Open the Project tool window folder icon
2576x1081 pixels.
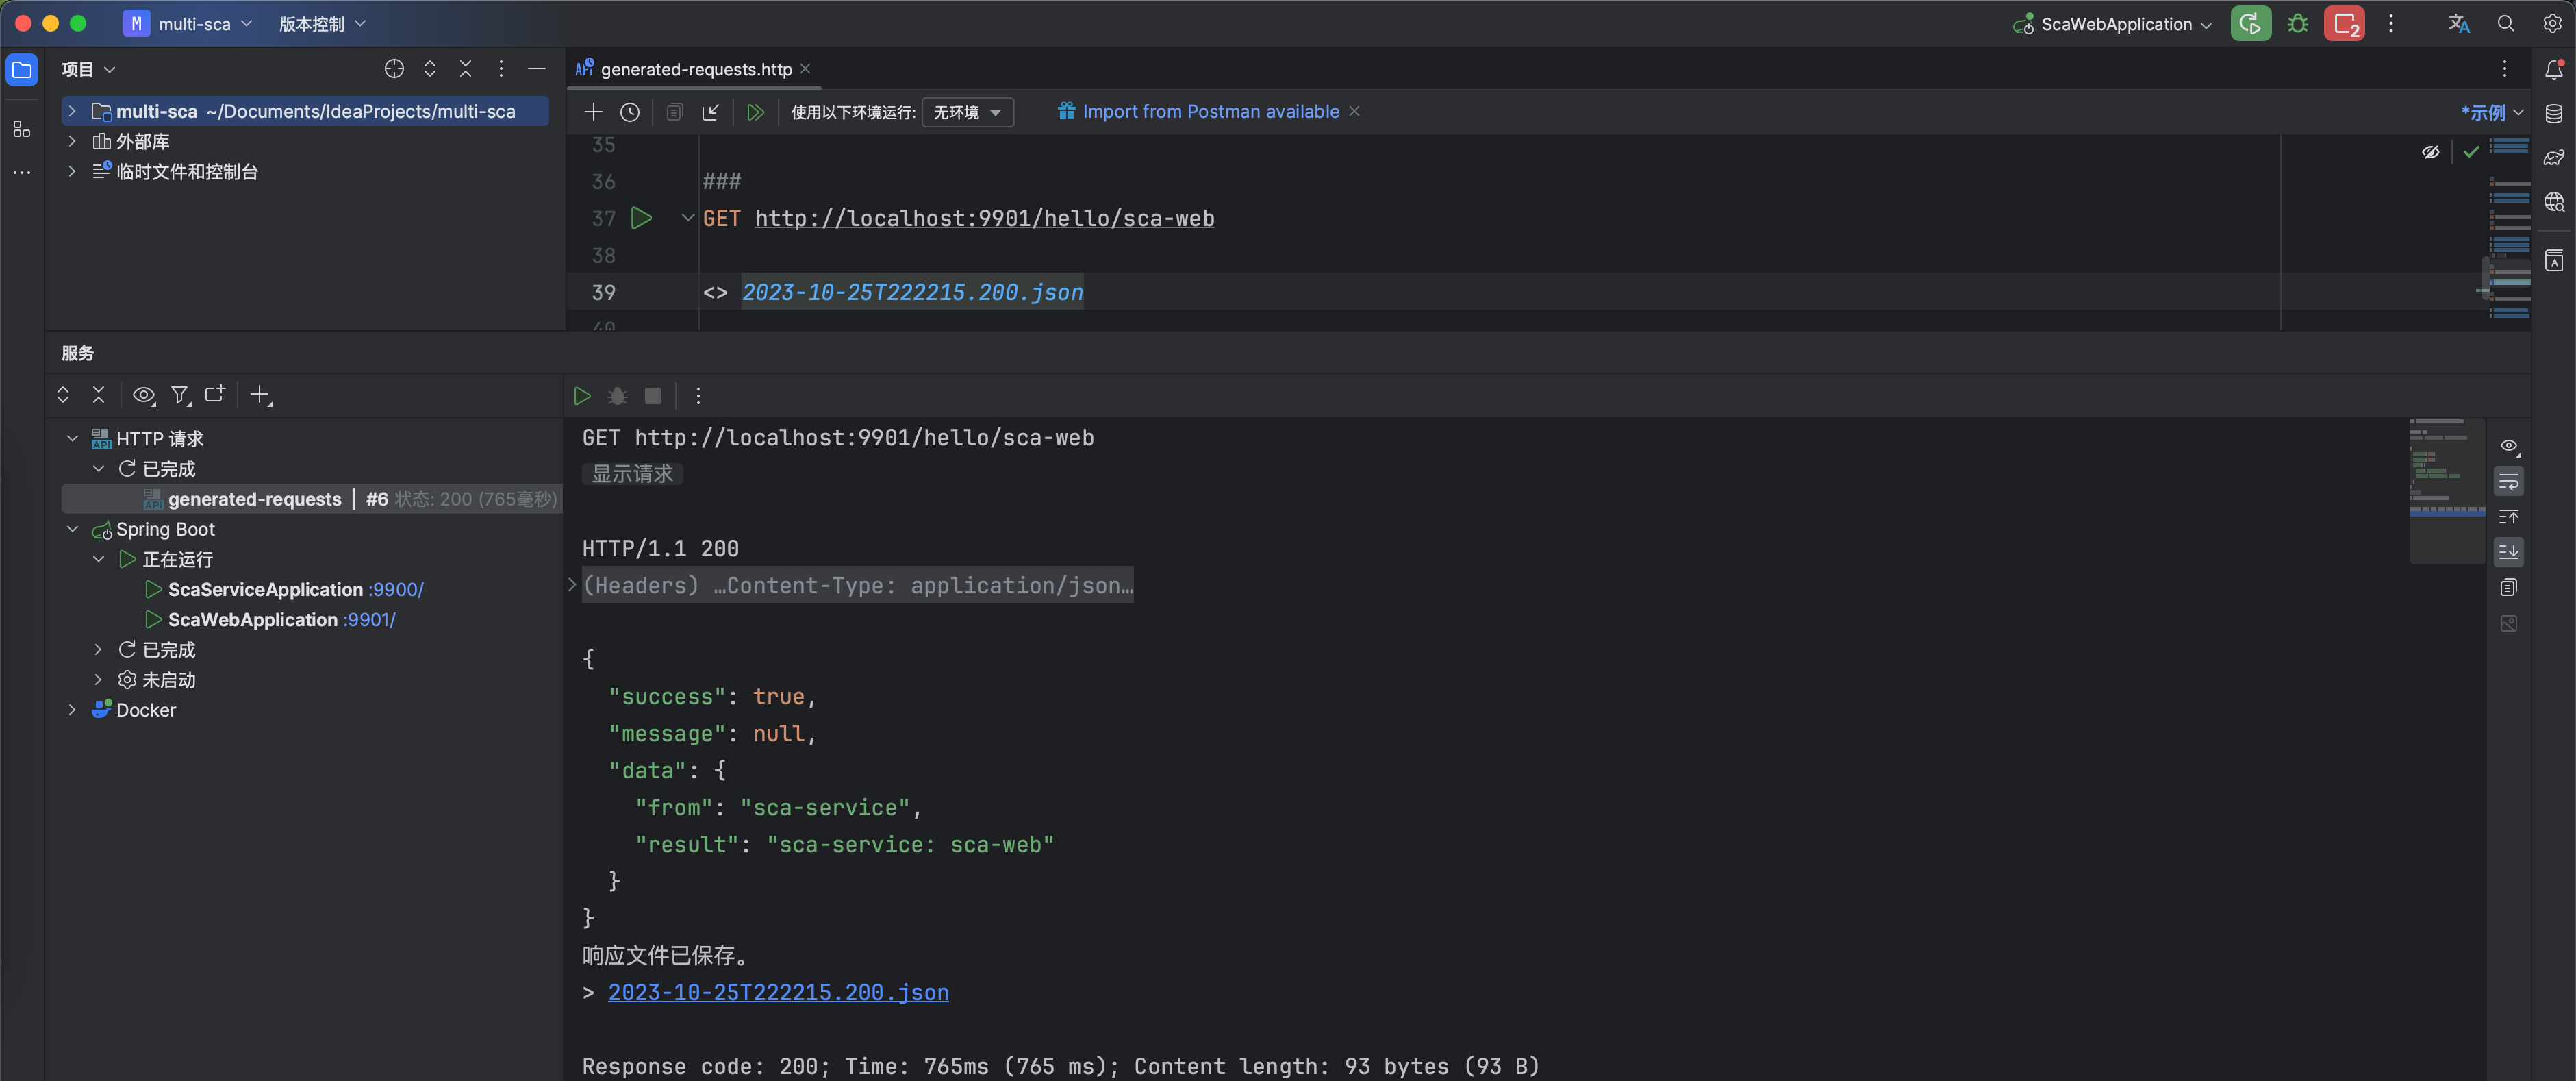click(x=22, y=70)
